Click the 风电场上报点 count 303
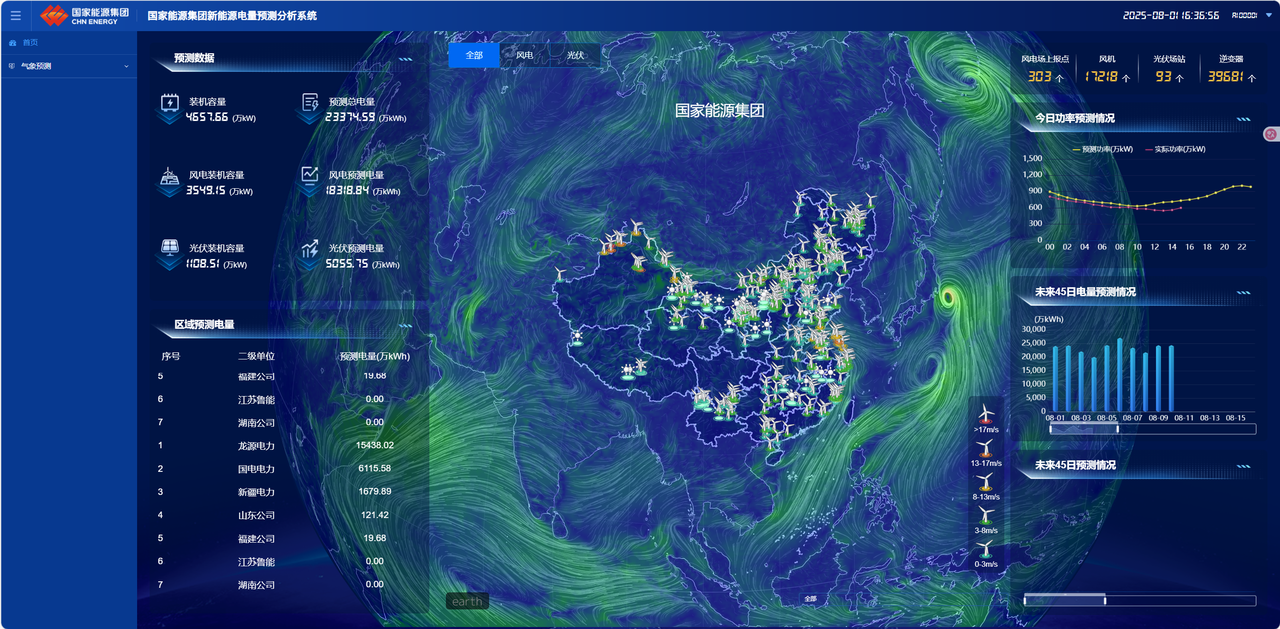 click(x=1039, y=76)
